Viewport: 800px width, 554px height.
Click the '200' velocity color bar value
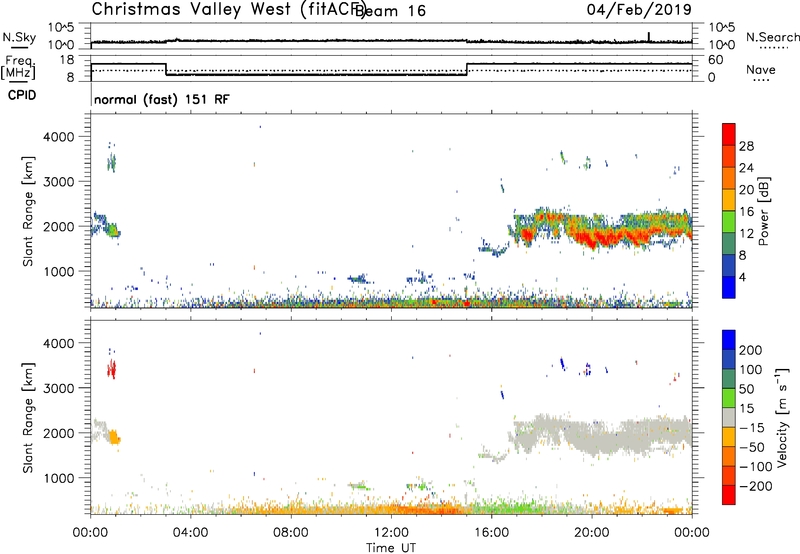(751, 350)
